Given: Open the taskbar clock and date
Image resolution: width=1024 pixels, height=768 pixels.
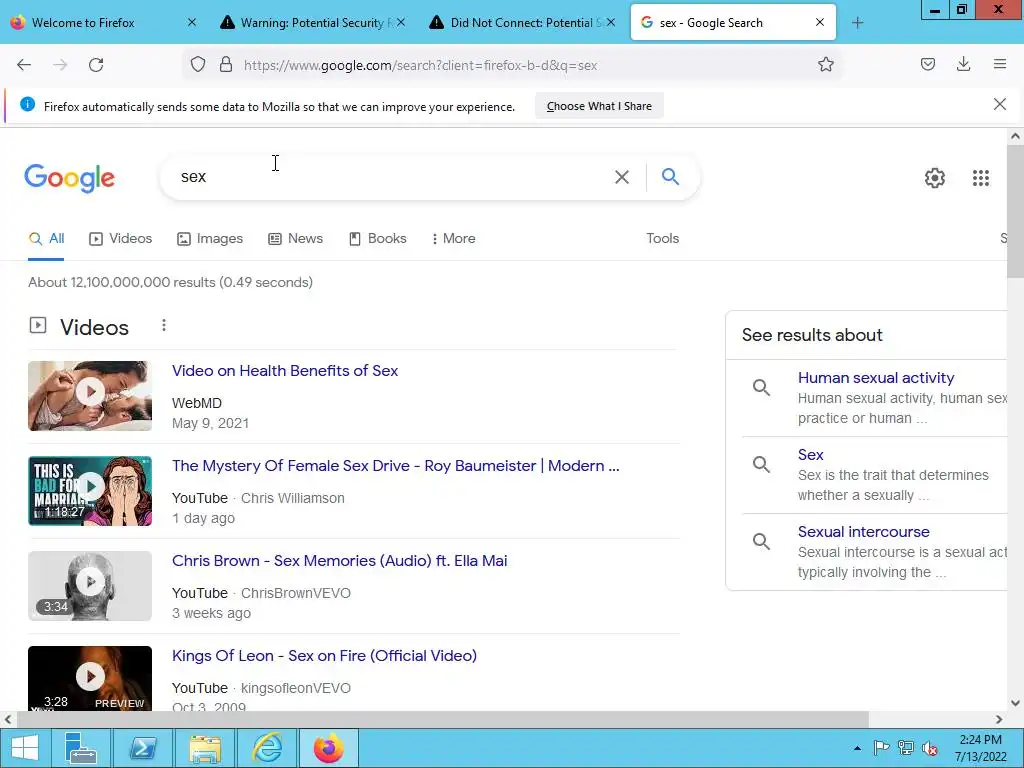Looking at the screenshot, I should click(x=980, y=748).
